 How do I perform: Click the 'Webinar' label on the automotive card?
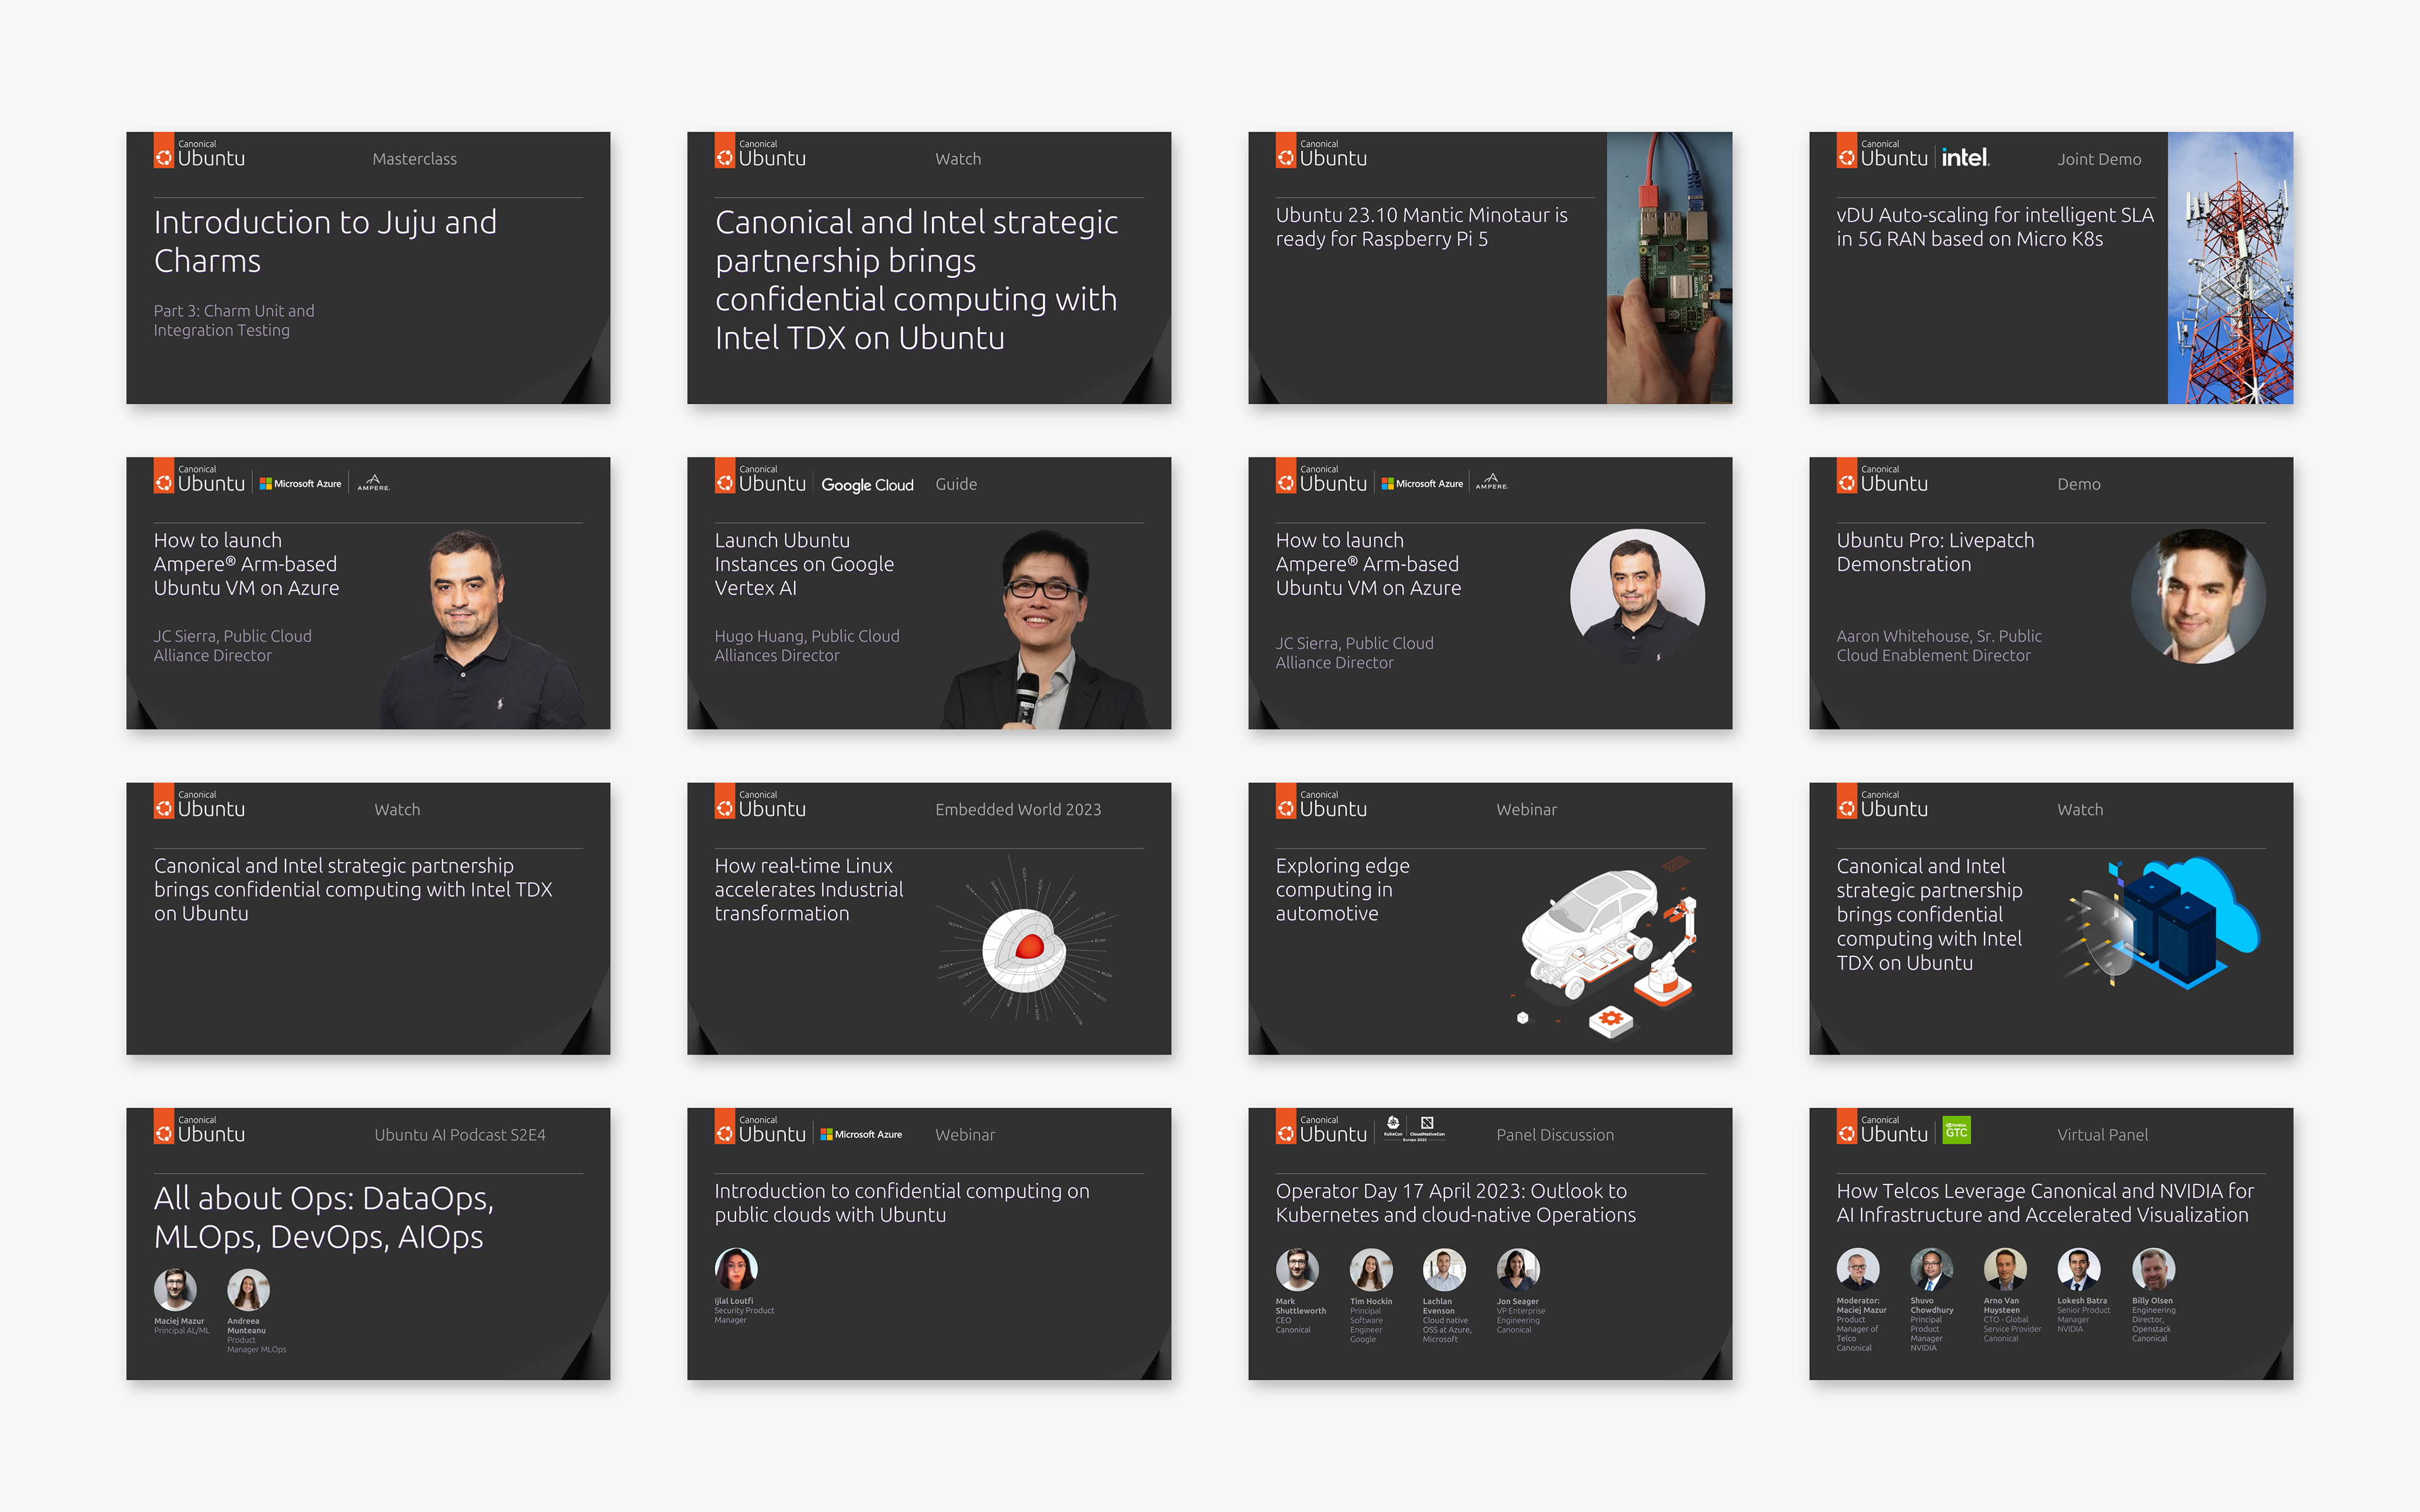point(1526,809)
